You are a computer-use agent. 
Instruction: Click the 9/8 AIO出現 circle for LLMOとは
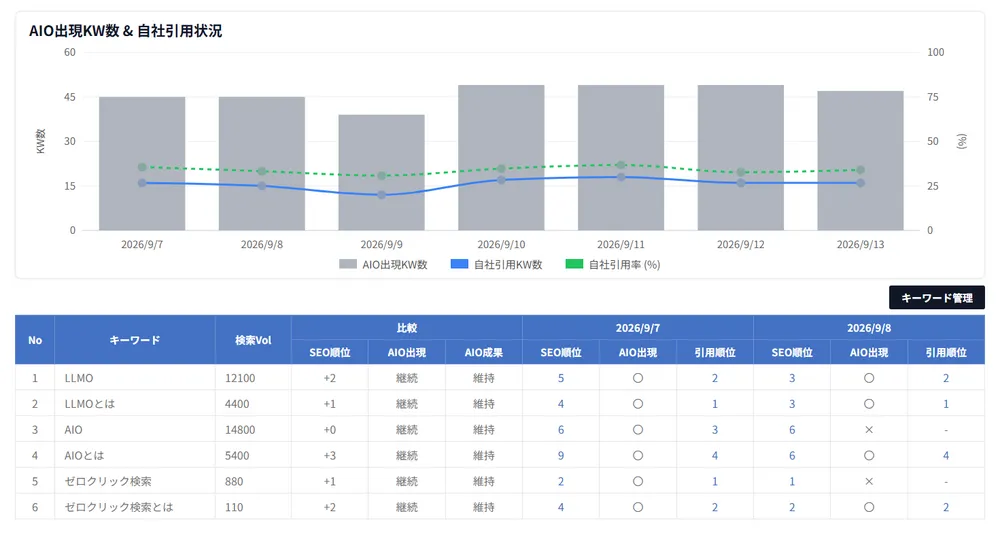point(869,404)
